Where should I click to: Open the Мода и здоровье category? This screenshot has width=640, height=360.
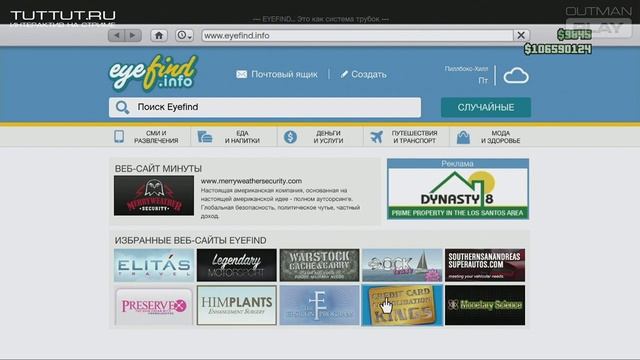pos(500,137)
